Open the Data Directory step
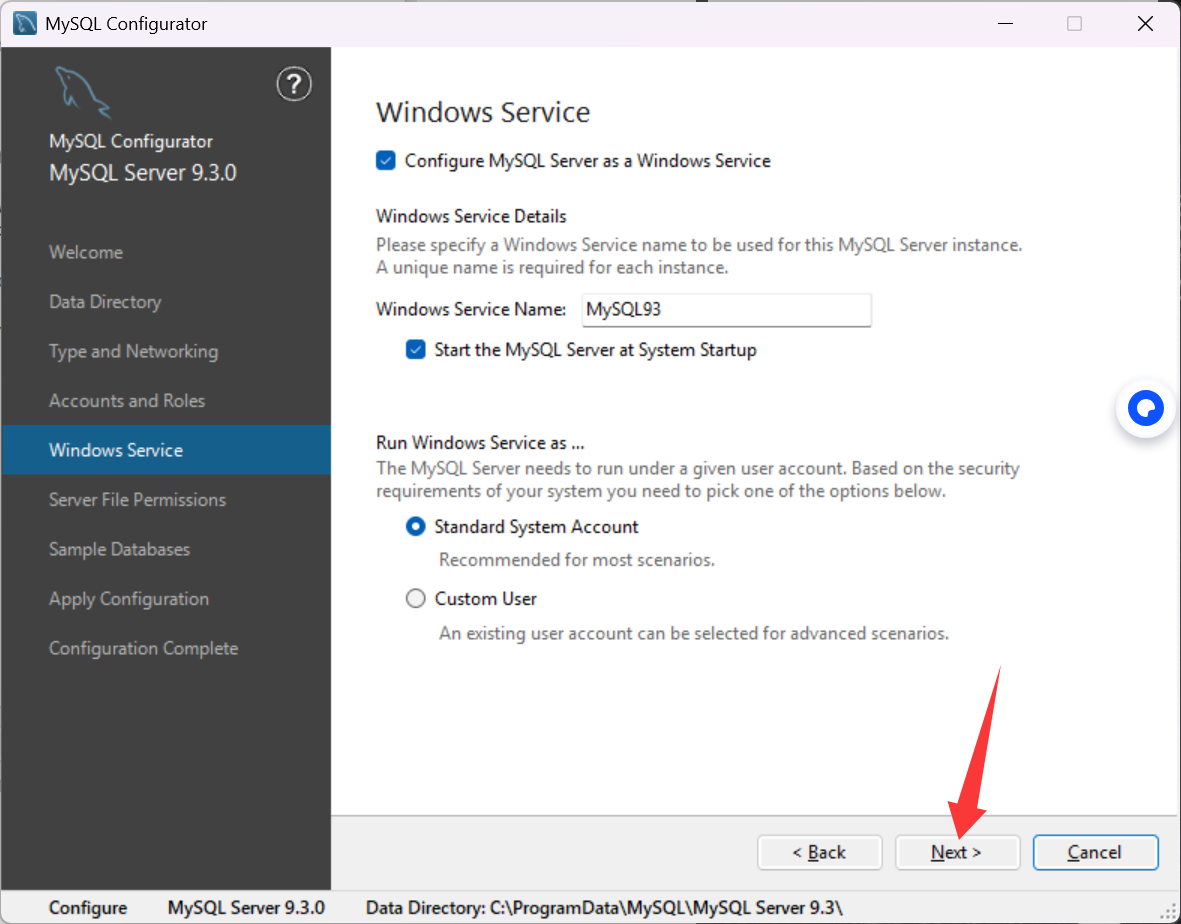 click(105, 302)
